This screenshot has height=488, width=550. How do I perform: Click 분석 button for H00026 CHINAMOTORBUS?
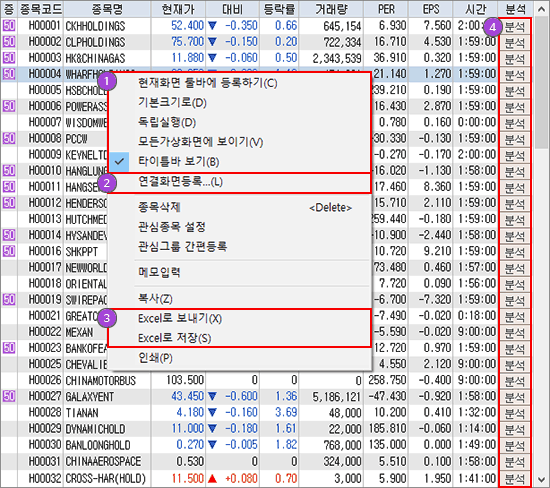515,381
